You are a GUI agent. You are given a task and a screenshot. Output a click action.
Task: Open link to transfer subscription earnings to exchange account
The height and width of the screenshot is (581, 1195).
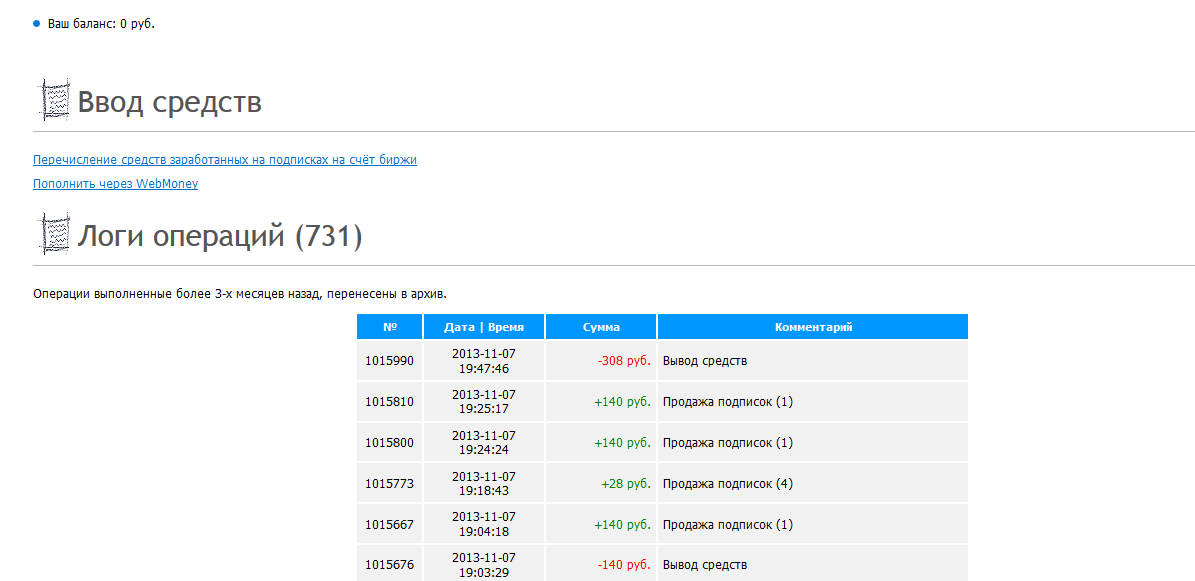pyautogui.click(x=225, y=160)
